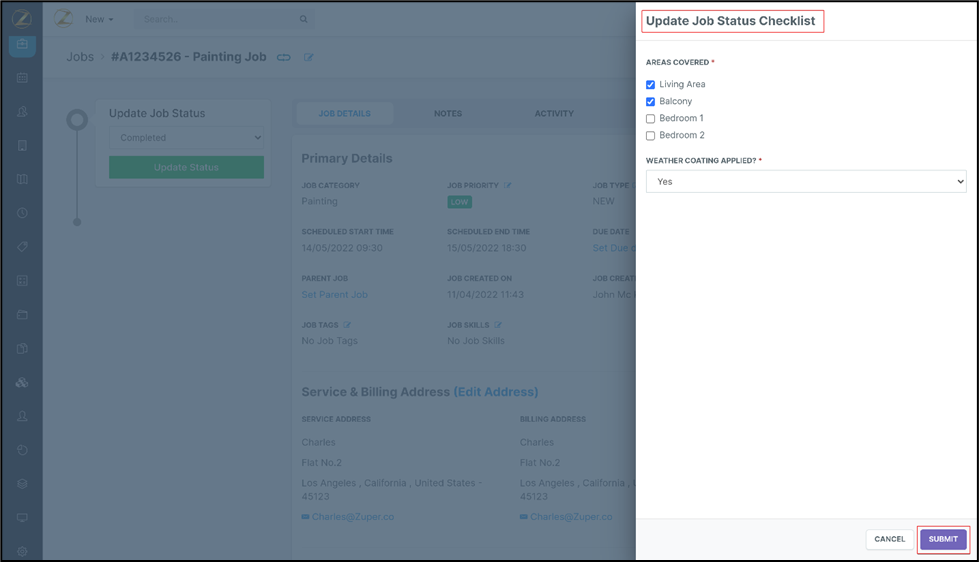Click the search magnifier icon in top bar
This screenshot has height=562, width=979.
click(x=304, y=19)
